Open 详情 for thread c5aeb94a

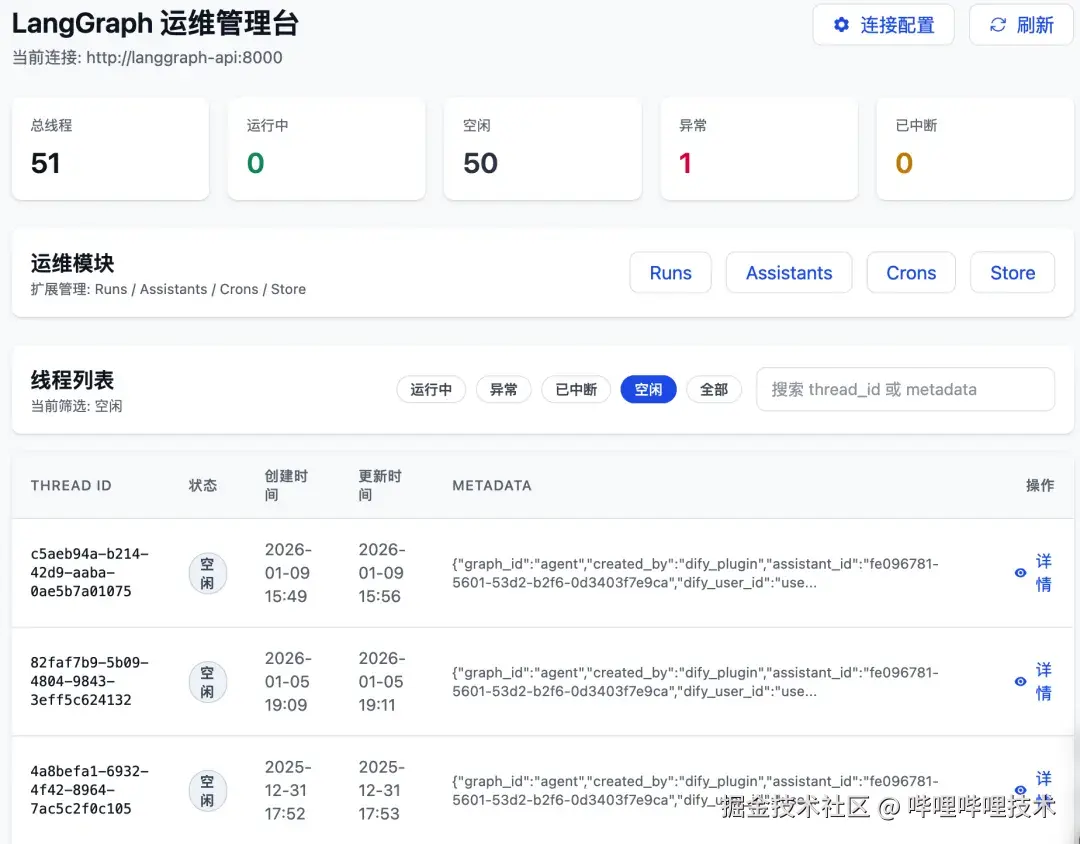pyautogui.click(x=1043, y=573)
